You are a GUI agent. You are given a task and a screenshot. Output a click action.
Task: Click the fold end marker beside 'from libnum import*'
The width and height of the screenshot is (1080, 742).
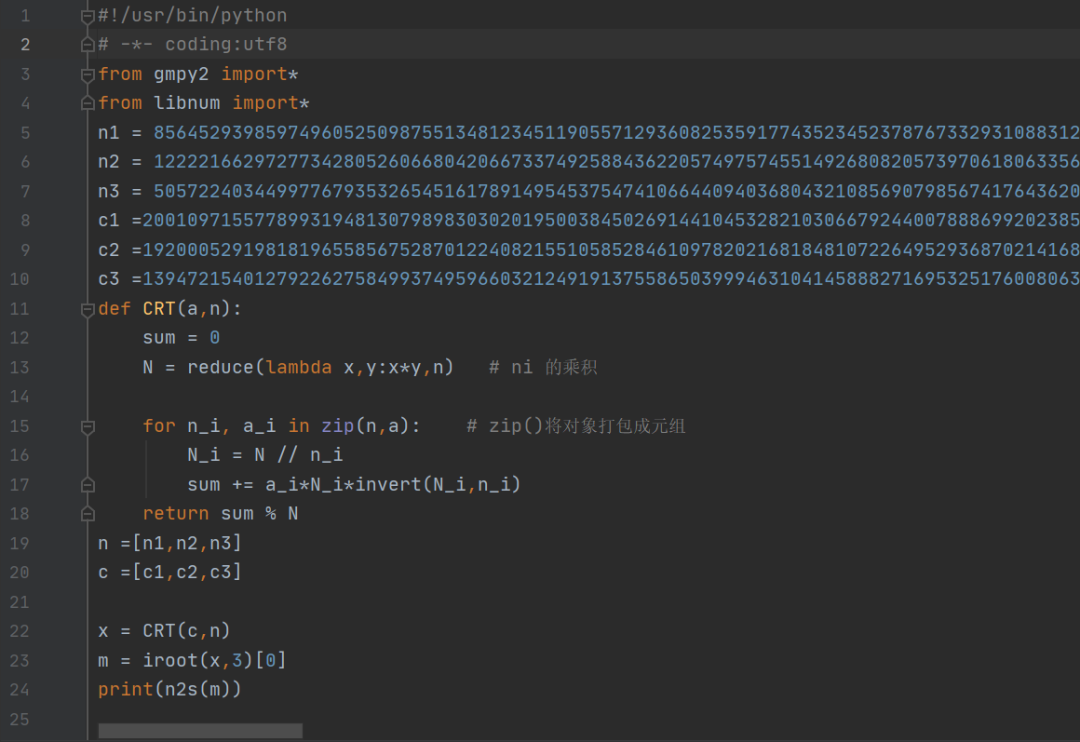coord(88,103)
